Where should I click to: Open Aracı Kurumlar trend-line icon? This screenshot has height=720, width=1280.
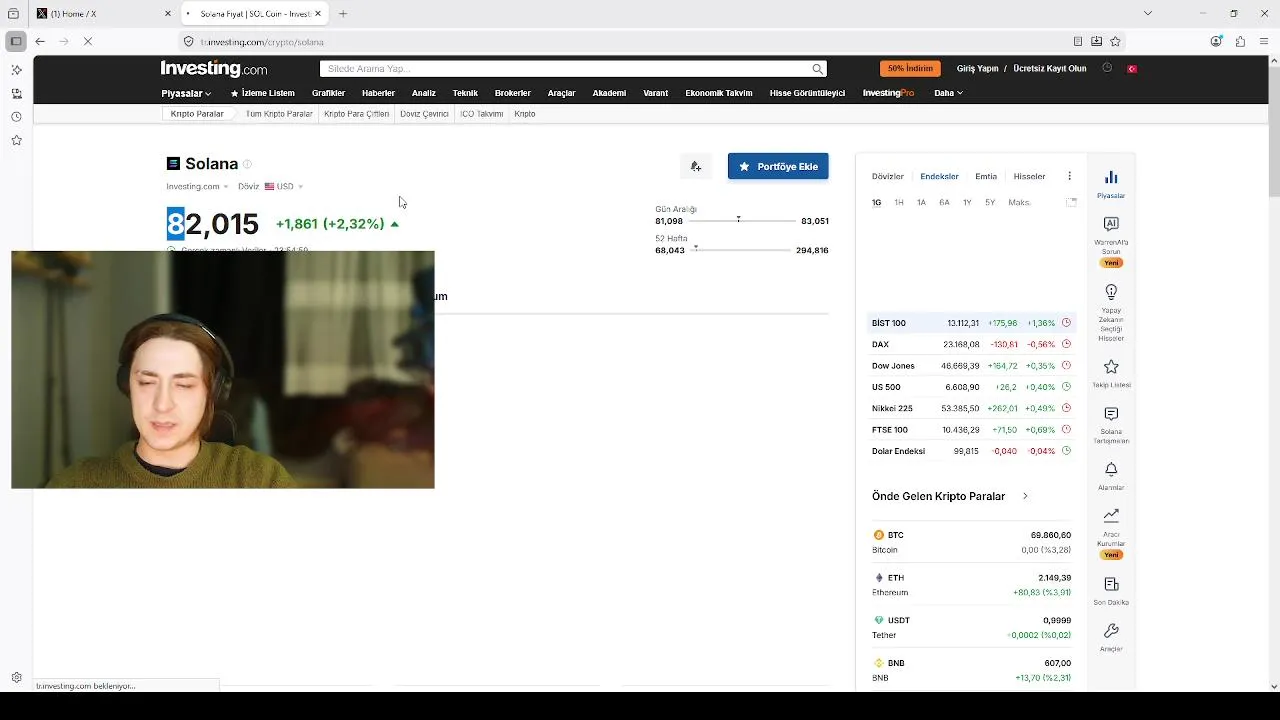[x=1111, y=516]
